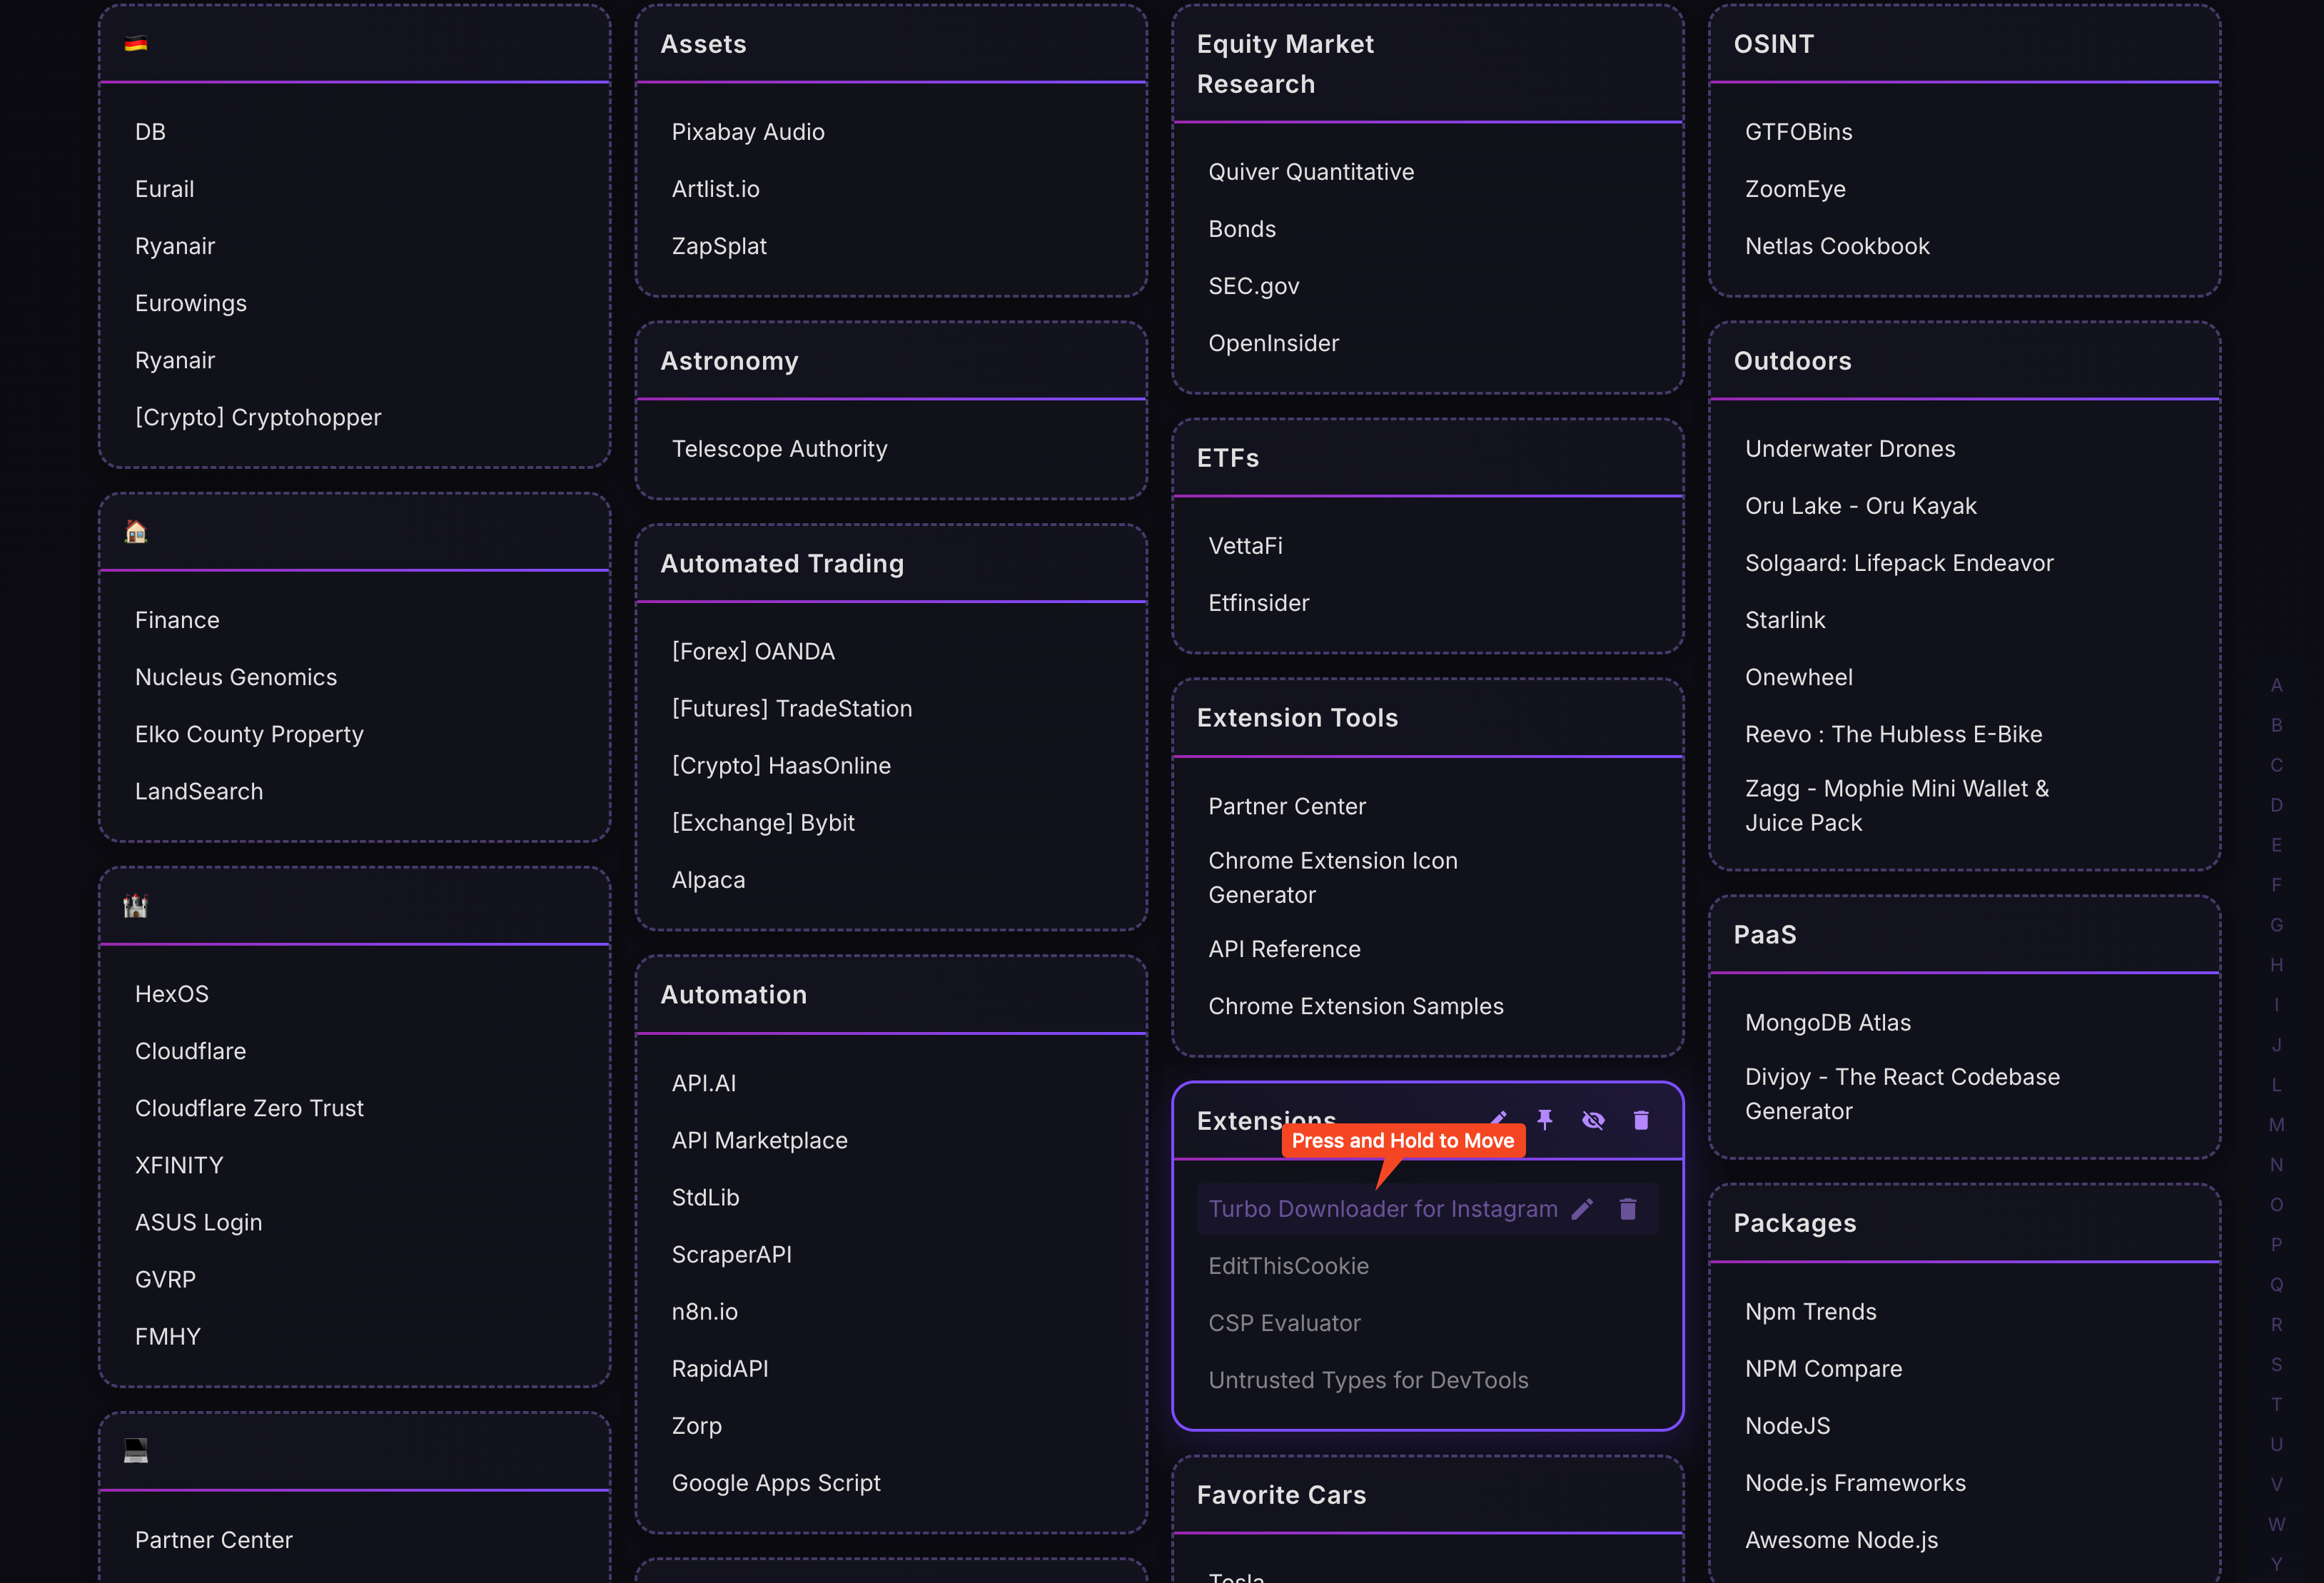The image size is (2324, 1583).
Task: Delete the Extensions category via trash icon
Action: (x=1641, y=1120)
